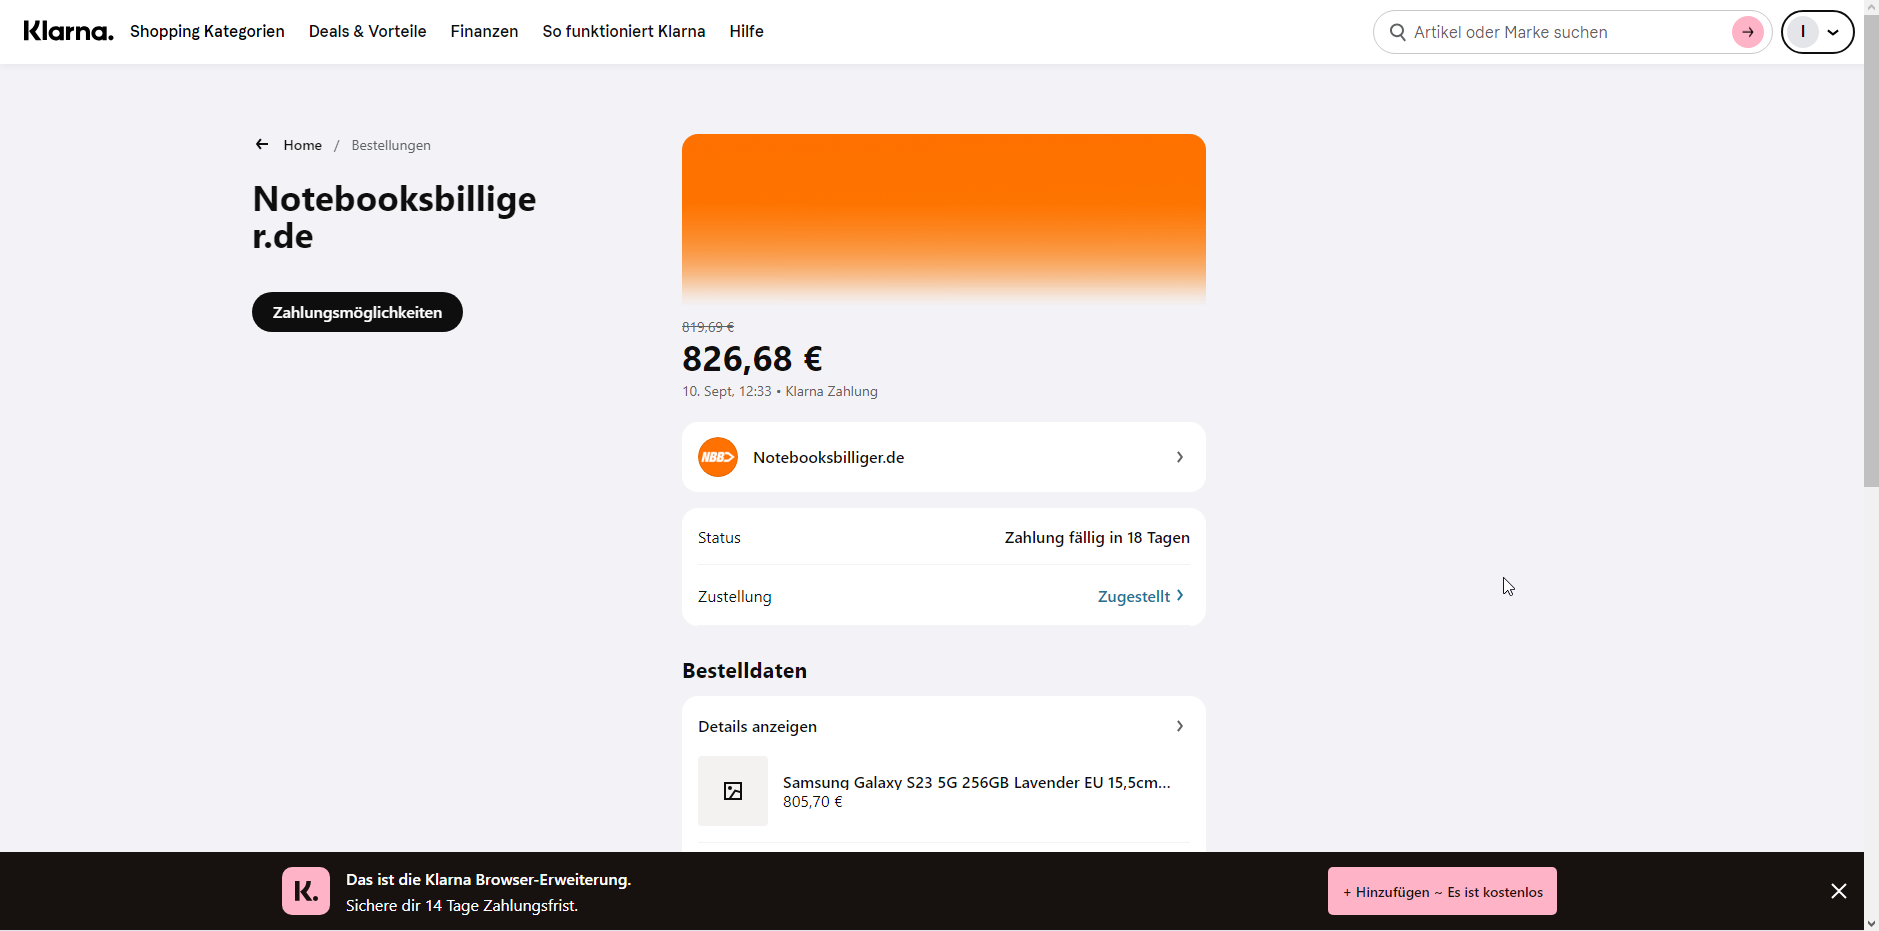
Task: Open Deals & Vorteile menu
Action: pos(367,31)
